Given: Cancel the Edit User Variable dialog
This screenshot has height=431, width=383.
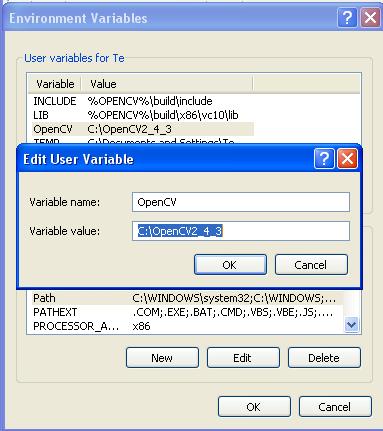Looking at the screenshot, I should (311, 265).
